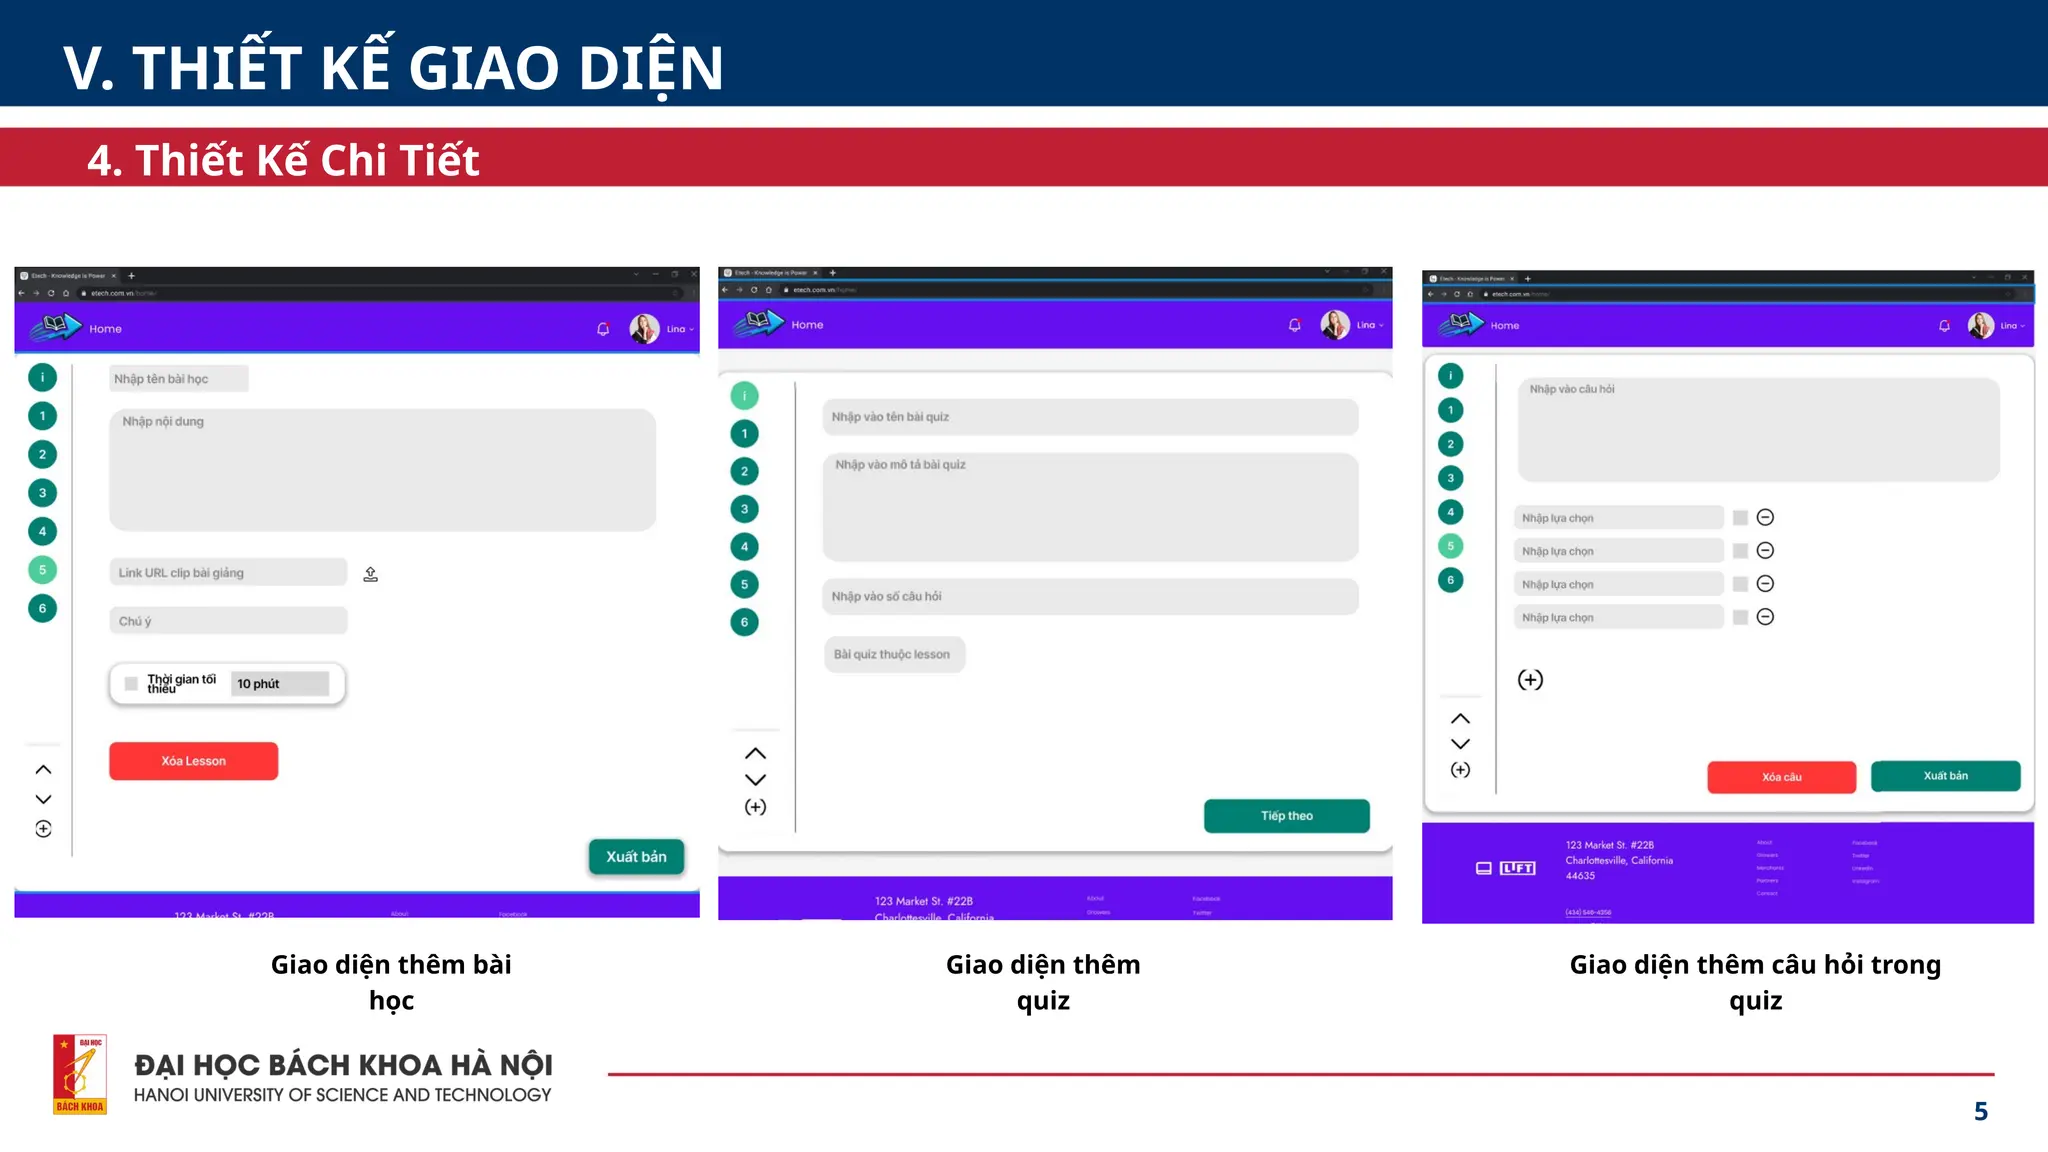
Task: Select info step 'i' in add quiz sidebar
Action: pyautogui.click(x=744, y=396)
